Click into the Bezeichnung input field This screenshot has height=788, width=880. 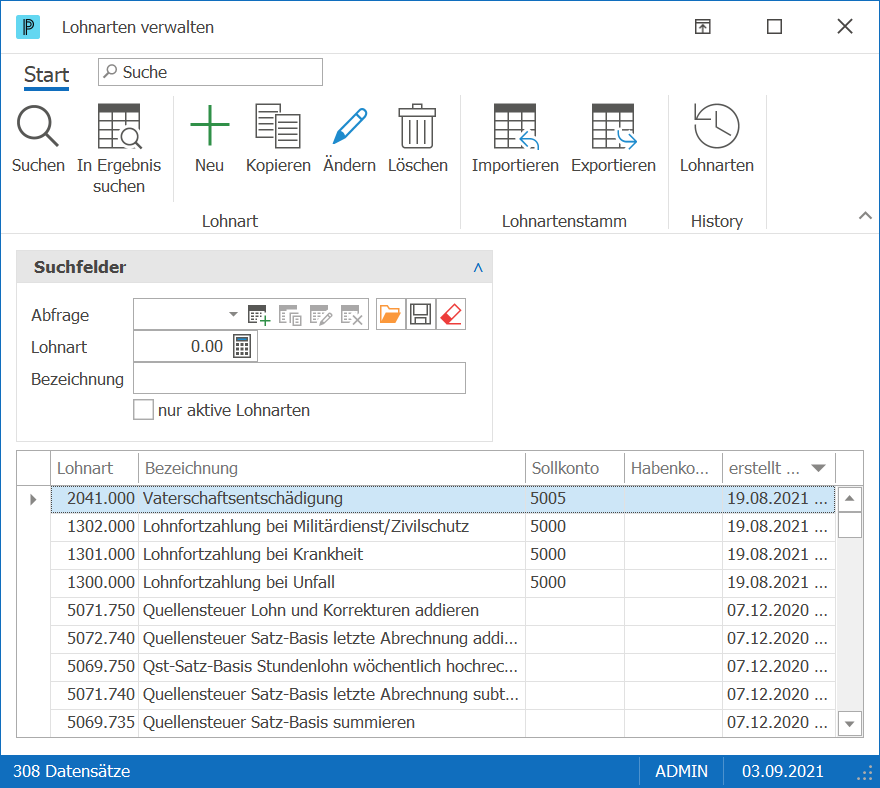pyautogui.click(x=299, y=378)
